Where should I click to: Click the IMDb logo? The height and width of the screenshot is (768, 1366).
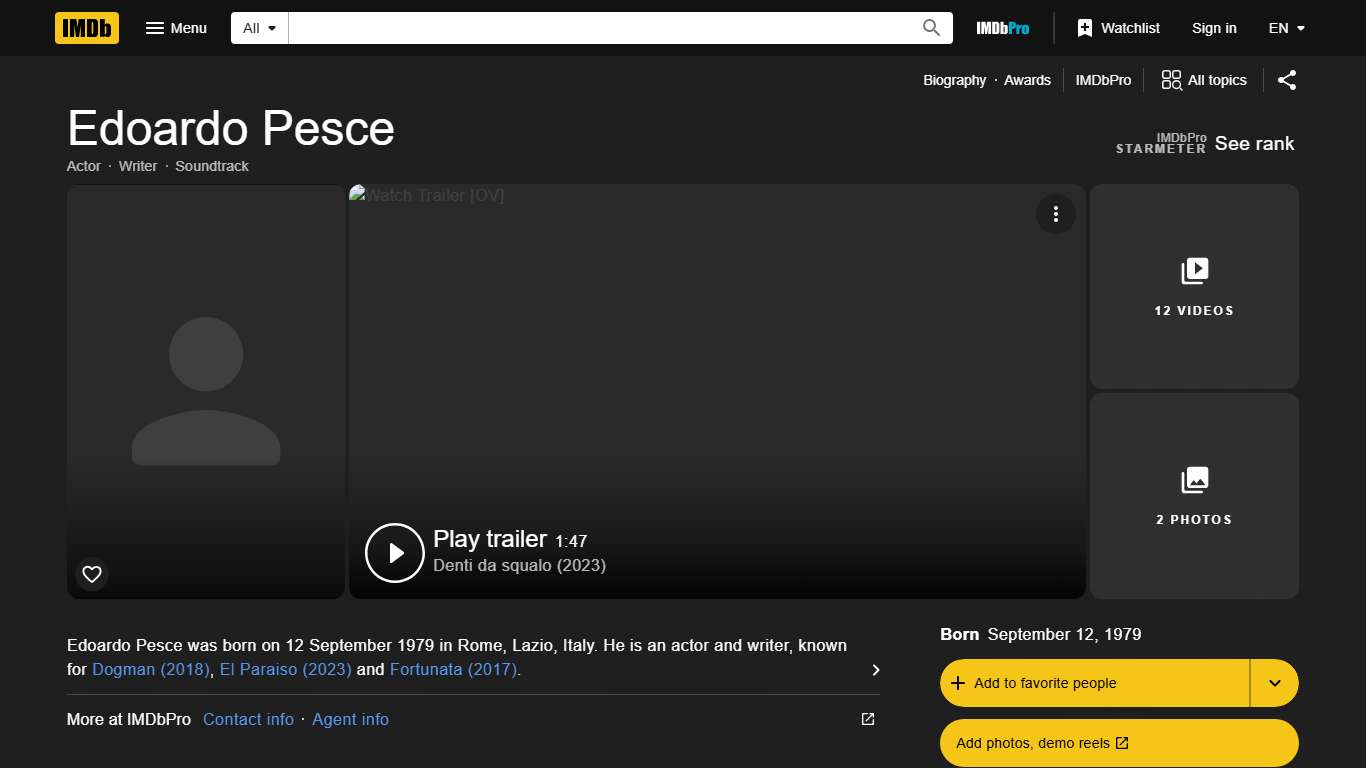point(86,28)
